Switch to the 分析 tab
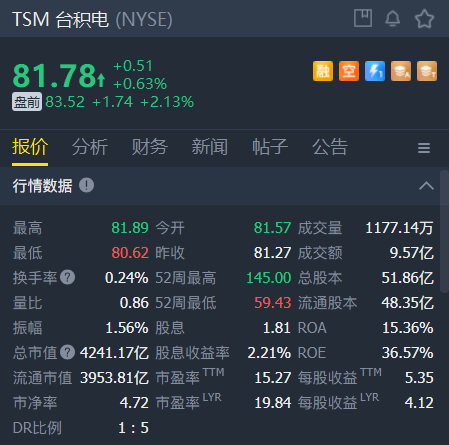Image resolution: width=449 pixels, height=445 pixels. coord(90,147)
